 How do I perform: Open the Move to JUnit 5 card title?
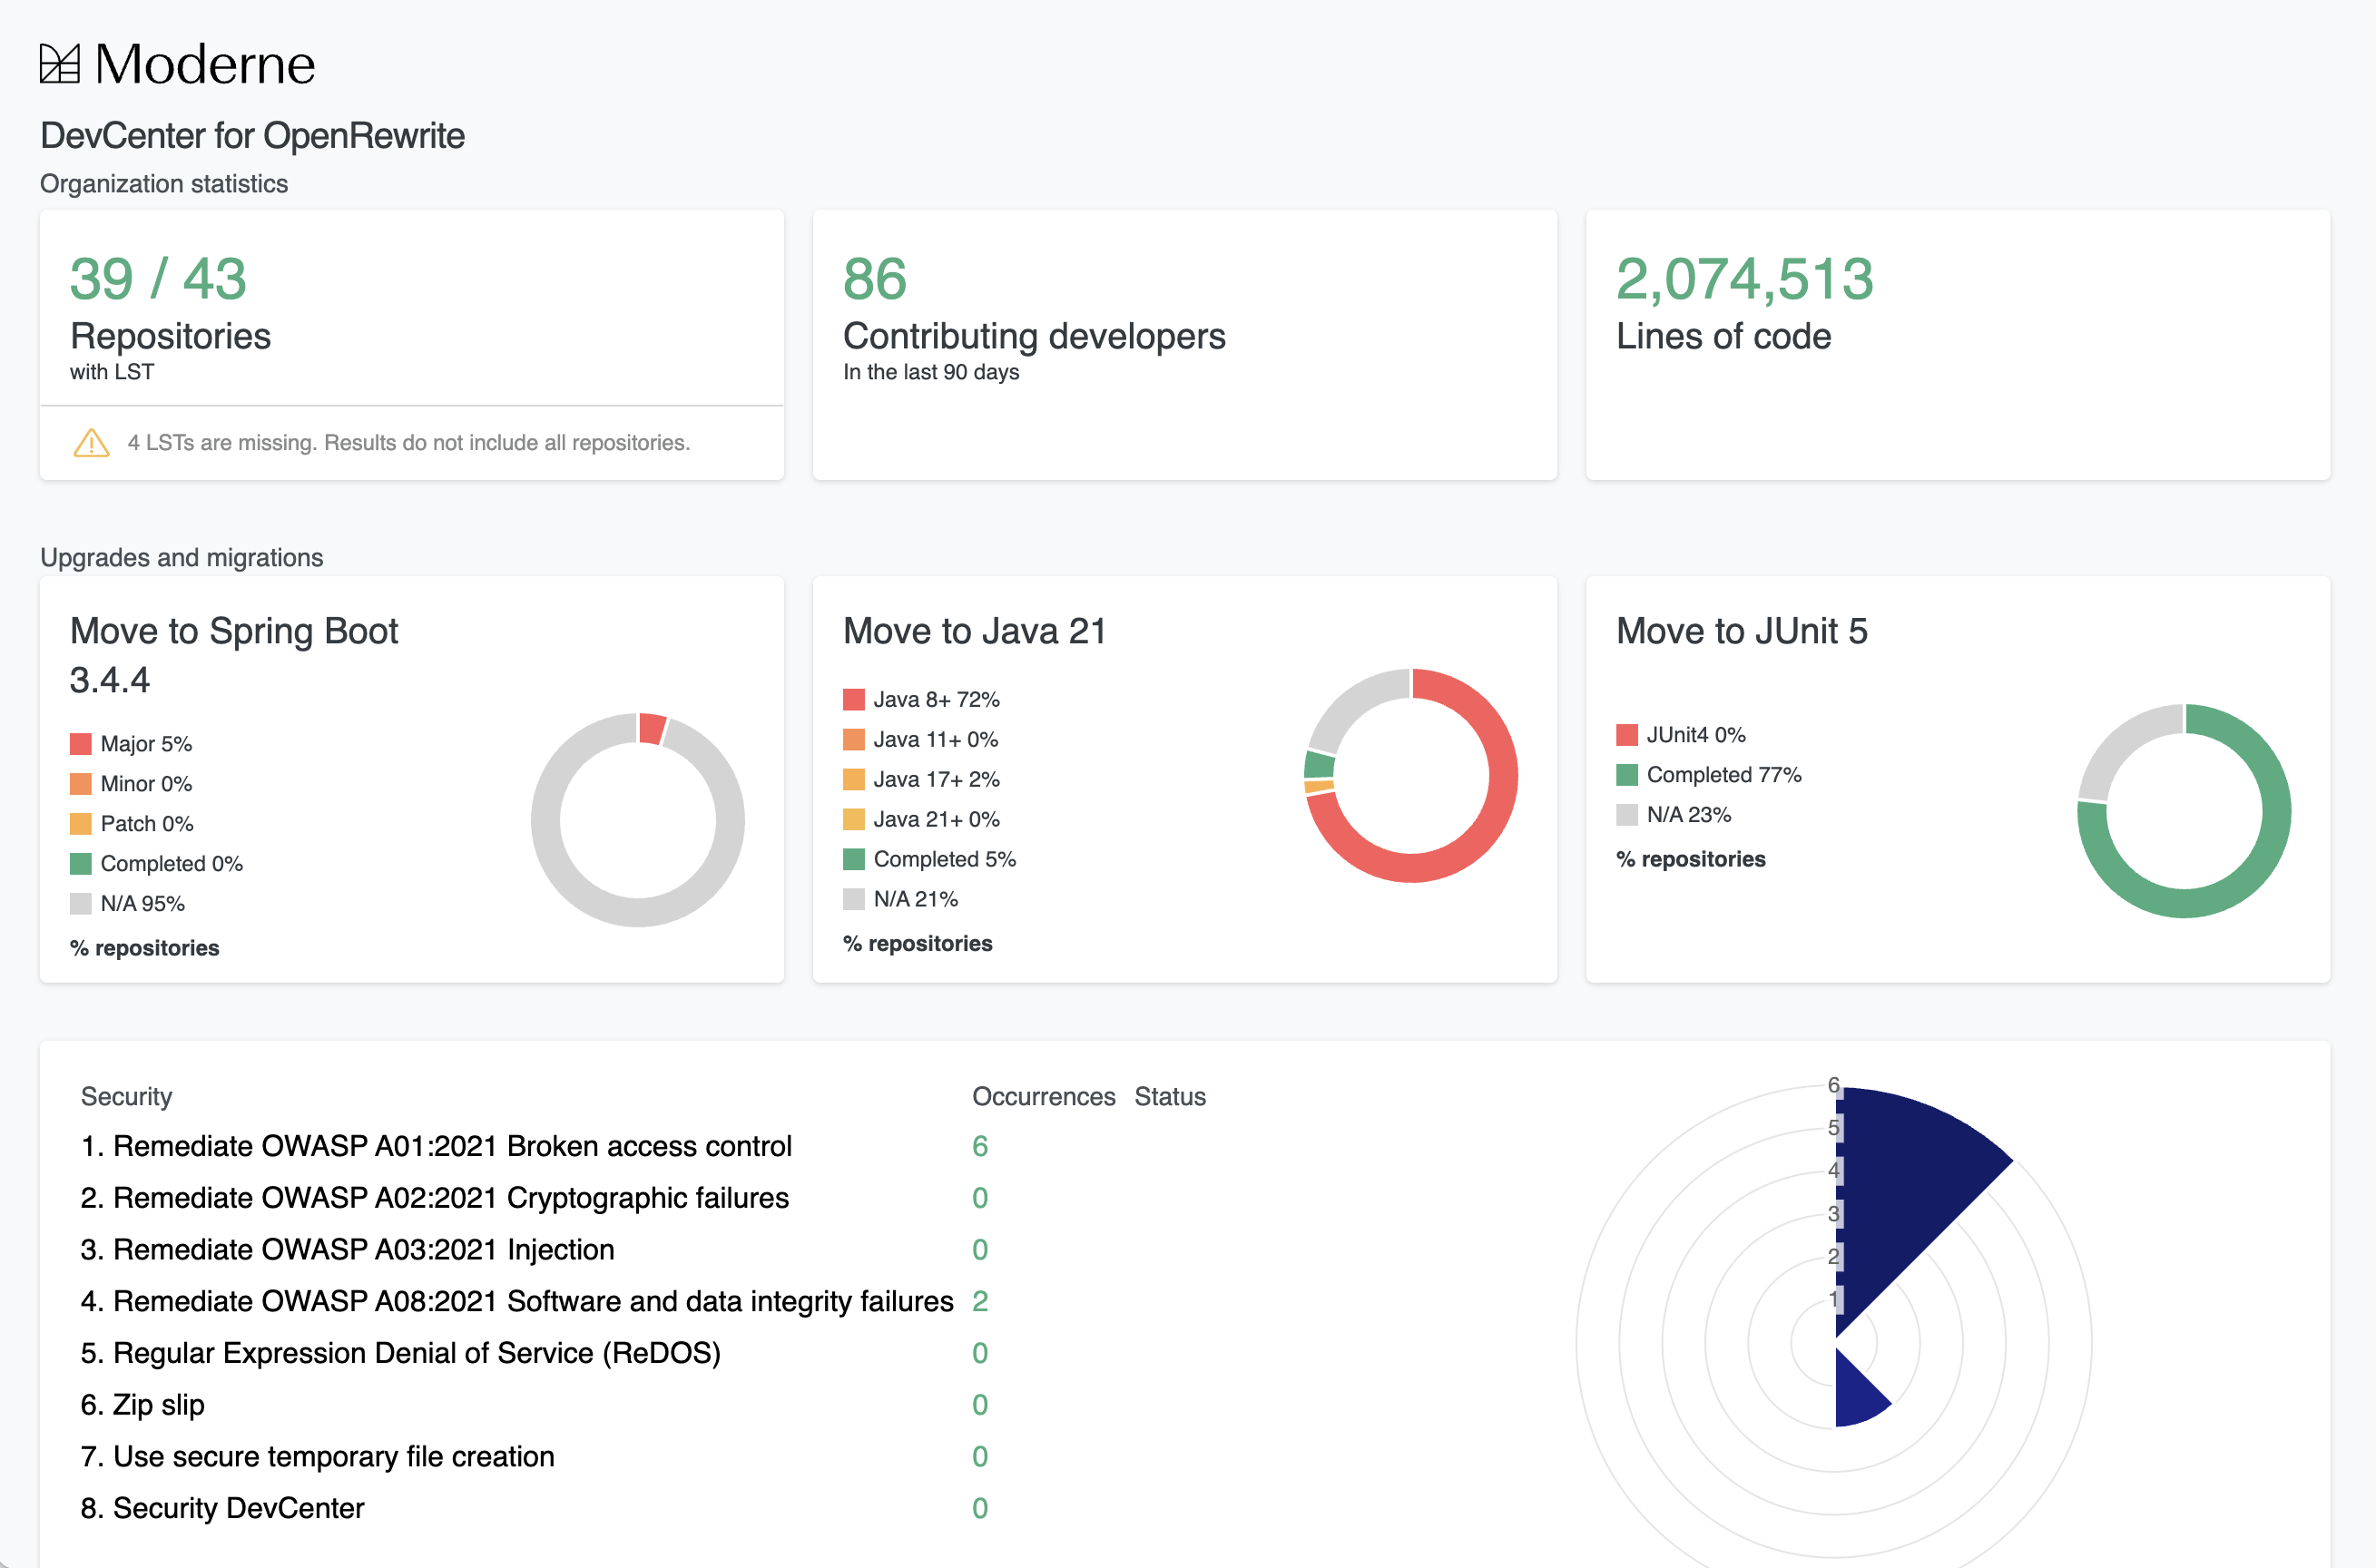point(1742,631)
